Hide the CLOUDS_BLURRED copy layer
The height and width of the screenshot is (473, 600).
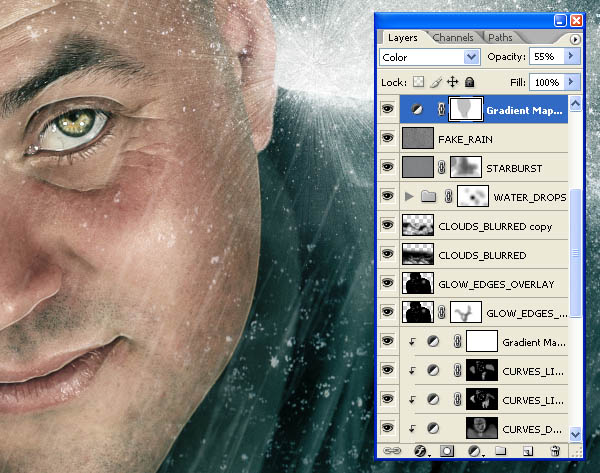[x=388, y=225]
